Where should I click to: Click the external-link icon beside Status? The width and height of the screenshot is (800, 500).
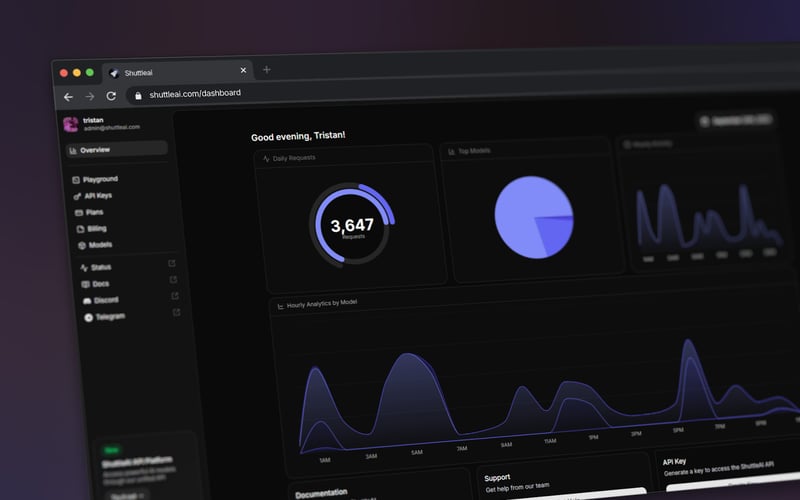click(171, 263)
